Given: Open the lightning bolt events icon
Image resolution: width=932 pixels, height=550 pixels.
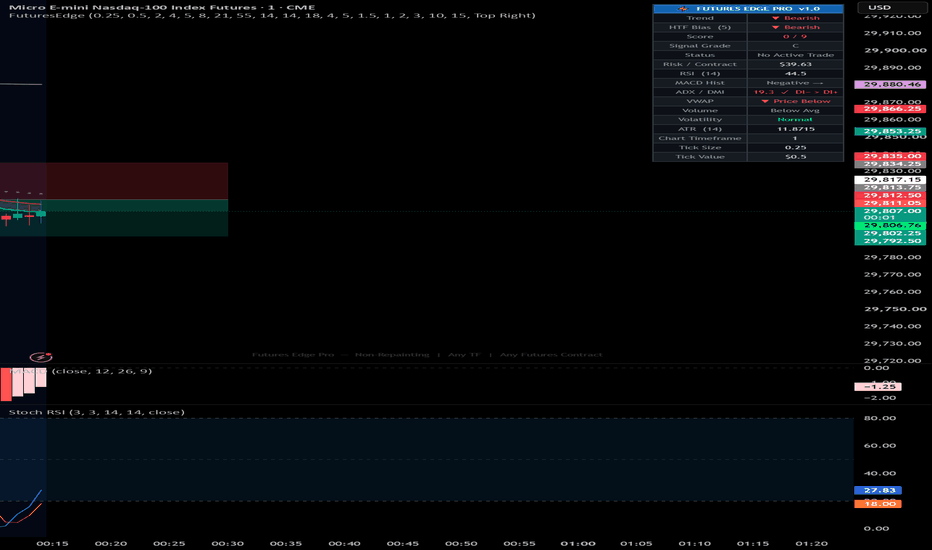Looking at the screenshot, I should (x=41, y=357).
